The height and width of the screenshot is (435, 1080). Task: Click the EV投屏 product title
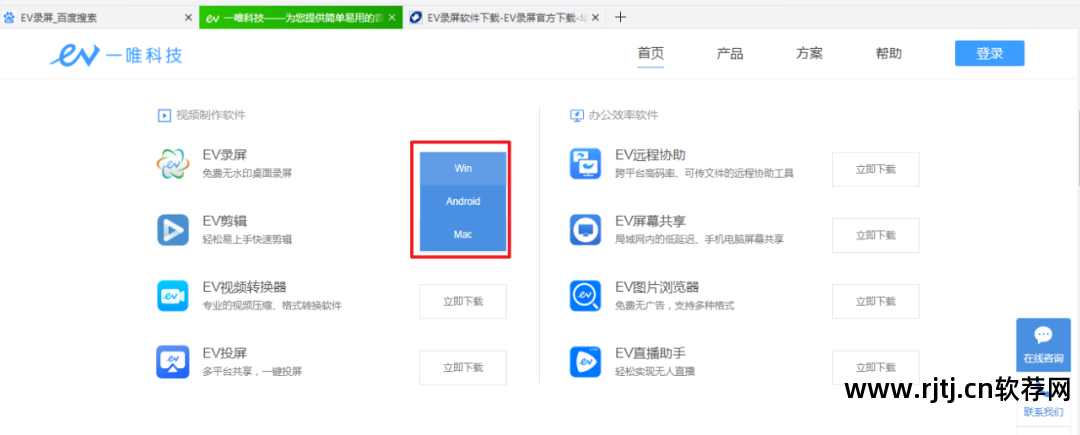coord(225,354)
